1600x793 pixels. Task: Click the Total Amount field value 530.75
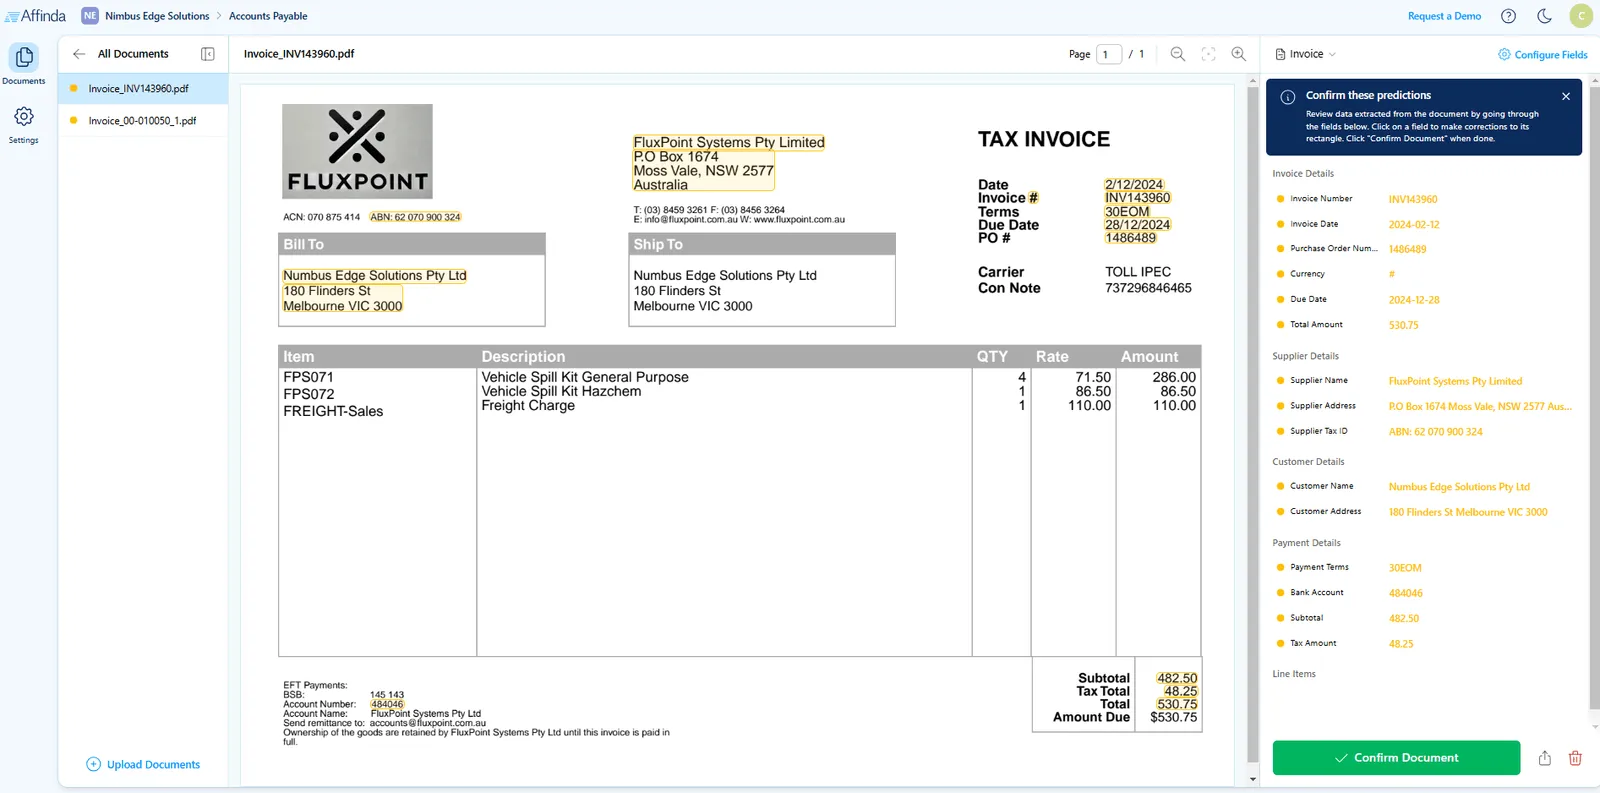(1403, 325)
